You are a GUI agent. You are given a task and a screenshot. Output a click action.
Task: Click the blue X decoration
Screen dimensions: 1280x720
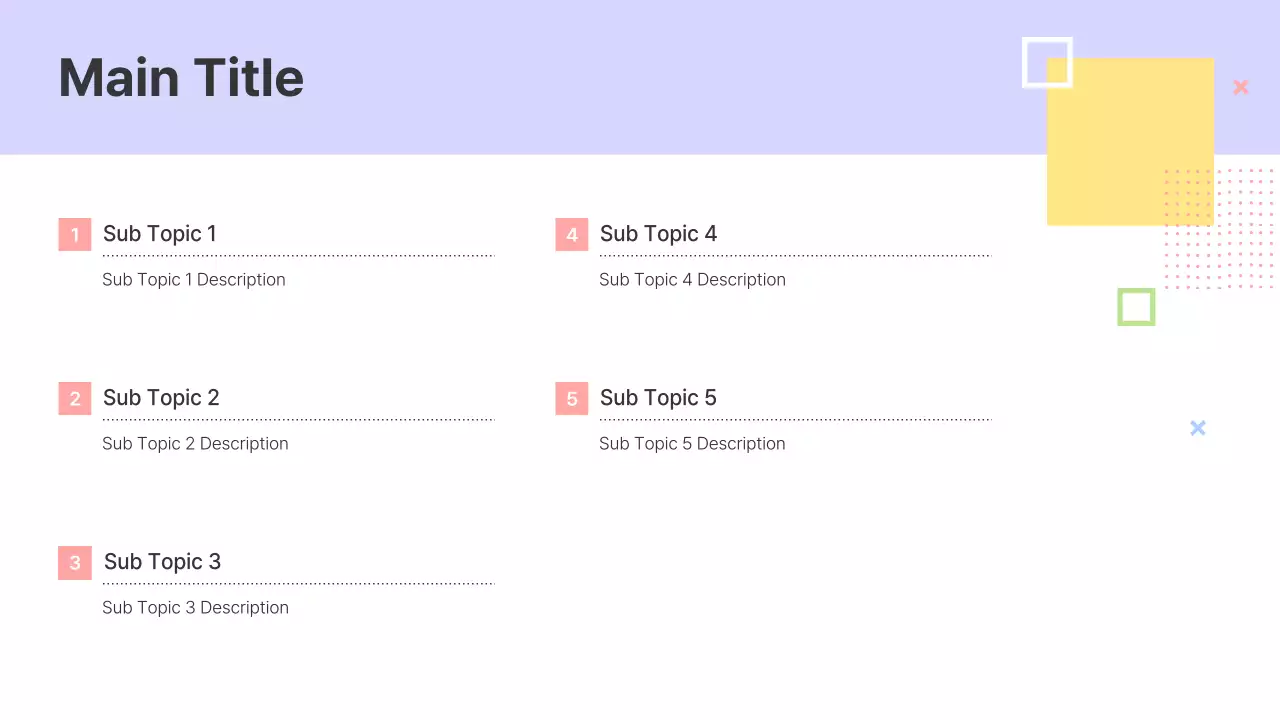pyautogui.click(x=1198, y=428)
